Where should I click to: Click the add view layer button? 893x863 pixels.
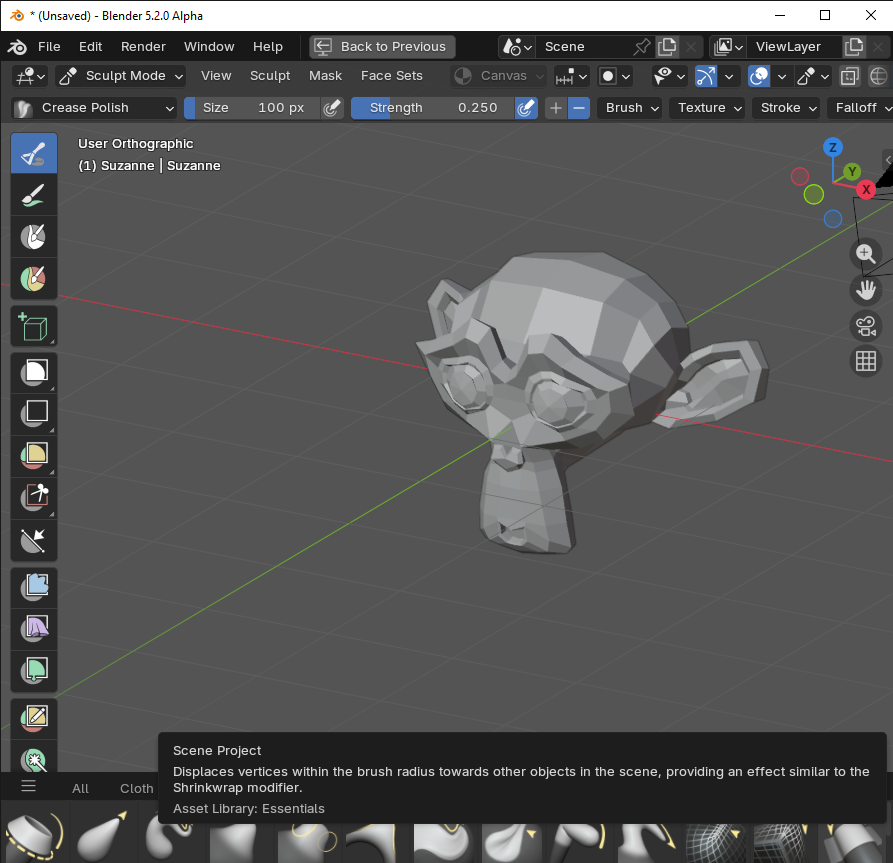854,47
